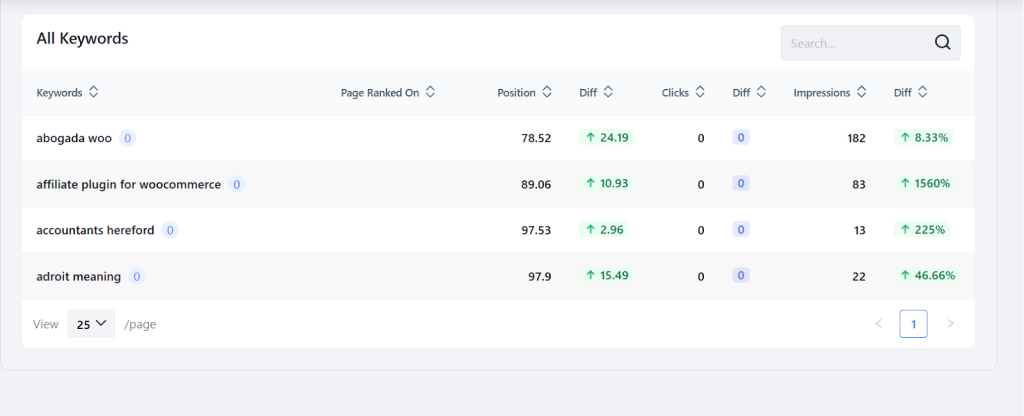Open affiliate plugin for woocommerce keyword
The height and width of the screenshot is (416, 1024).
[129, 185]
